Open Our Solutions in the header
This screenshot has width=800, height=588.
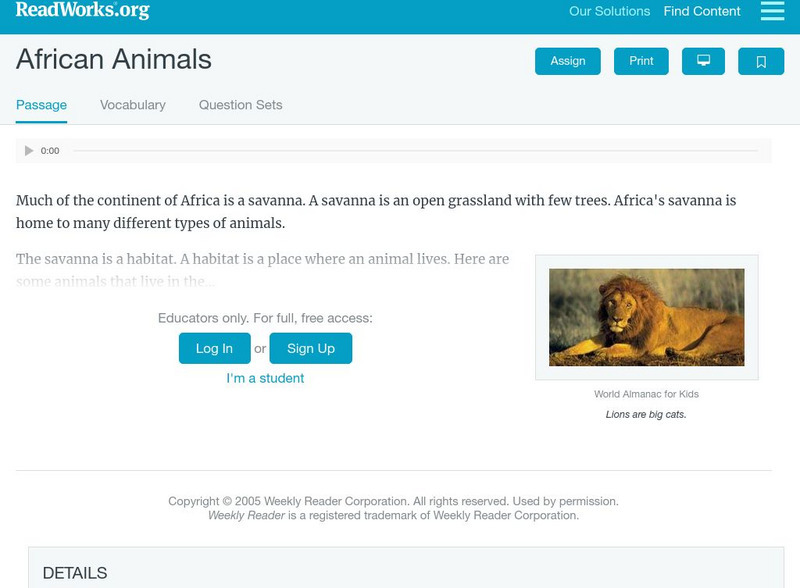pos(609,12)
